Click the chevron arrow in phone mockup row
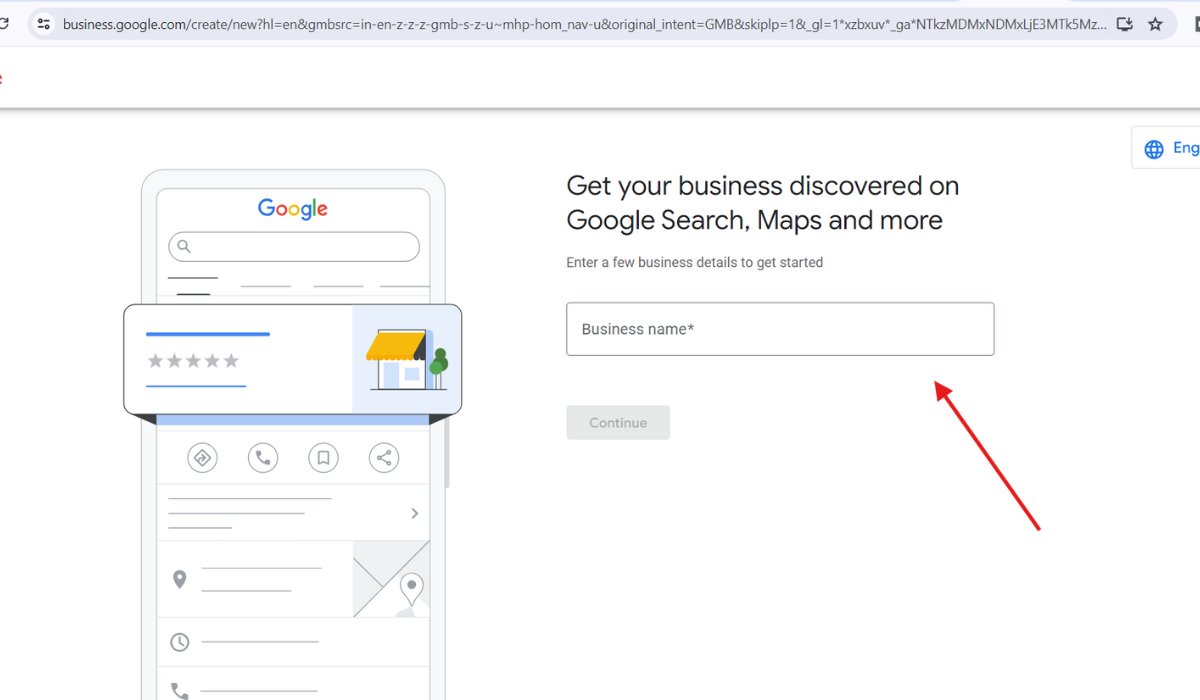Image resolution: width=1200 pixels, height=700 pixels. (414, 513)
